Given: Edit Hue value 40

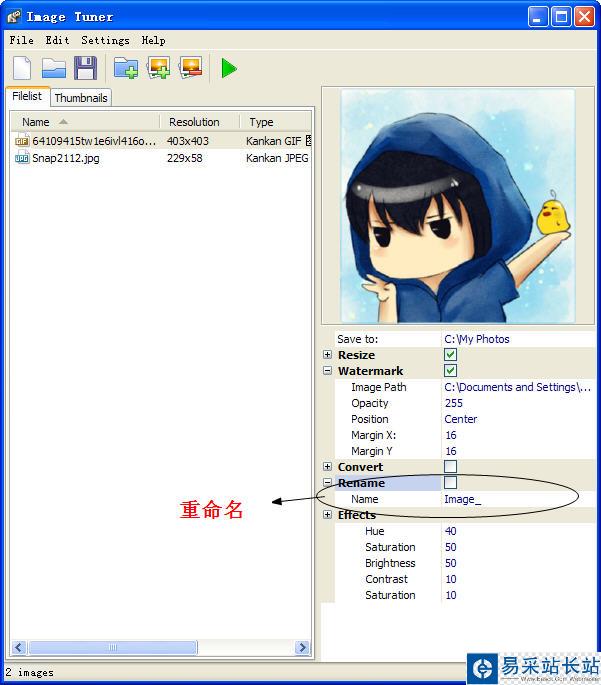Looking at the screenshot, I should point(518,531).
